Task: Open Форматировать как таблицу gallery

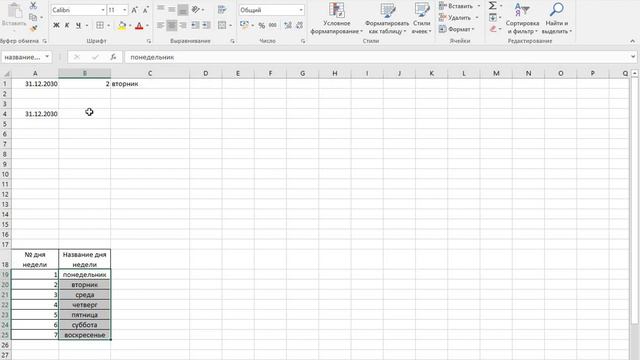Action: pyautogui.click(x=387, y=18)
